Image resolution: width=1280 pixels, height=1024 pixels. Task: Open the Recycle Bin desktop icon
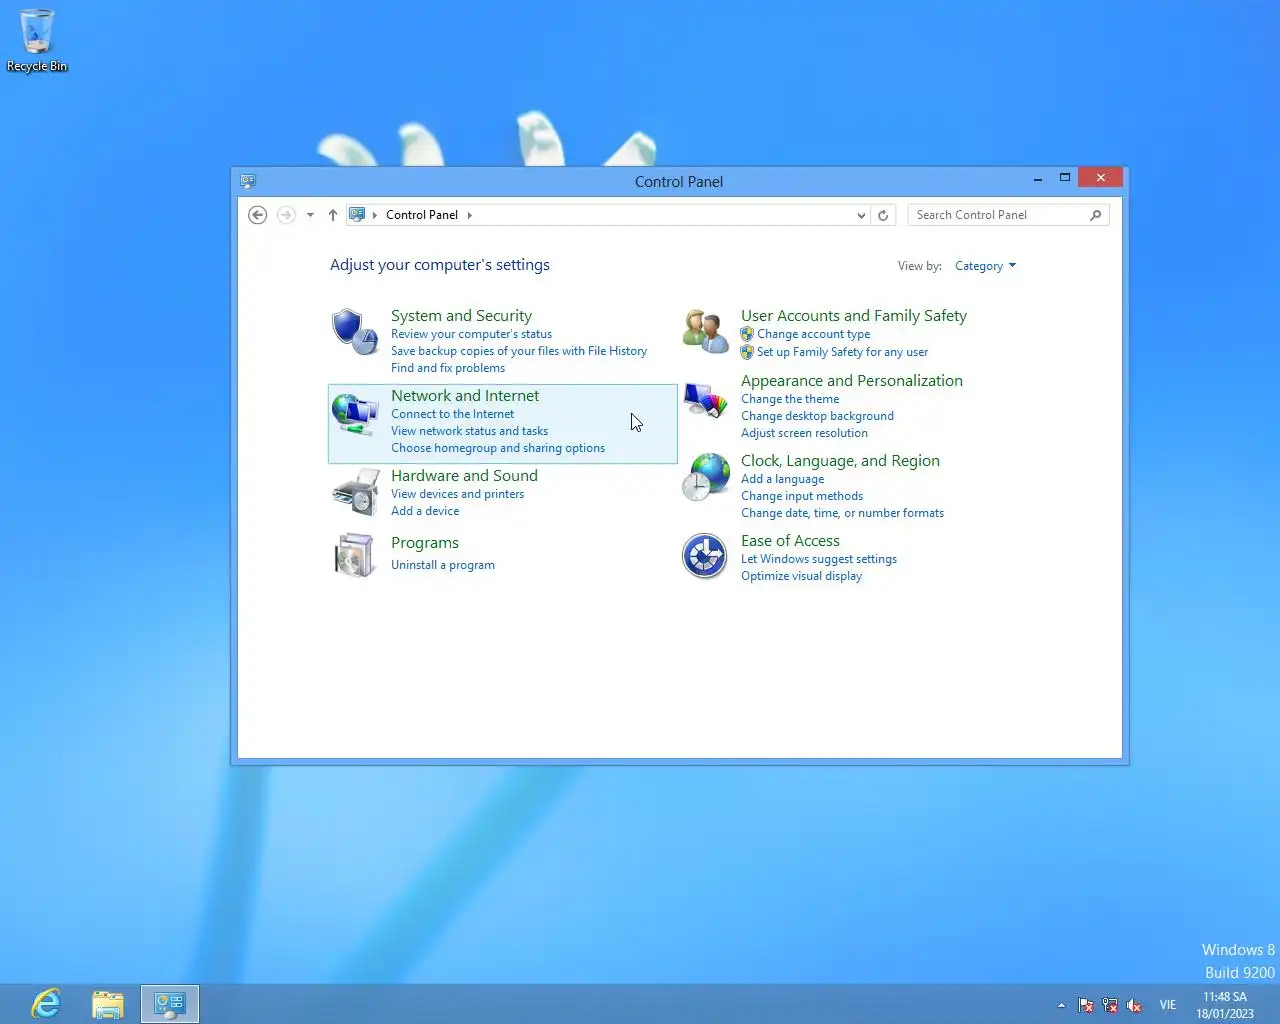(x=37, y=40)
